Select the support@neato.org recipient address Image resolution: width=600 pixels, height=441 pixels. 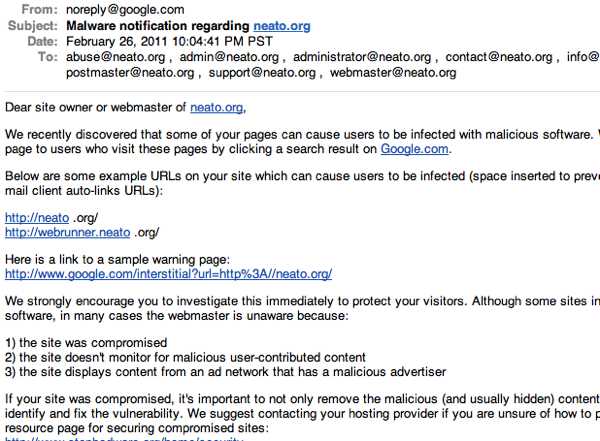click(262, 73)
